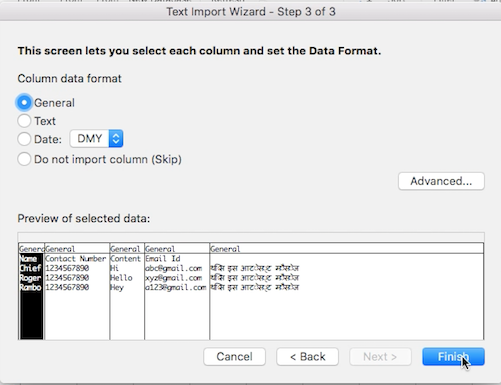
Task: Open the DMY date order dropdown
Action: 96,139
